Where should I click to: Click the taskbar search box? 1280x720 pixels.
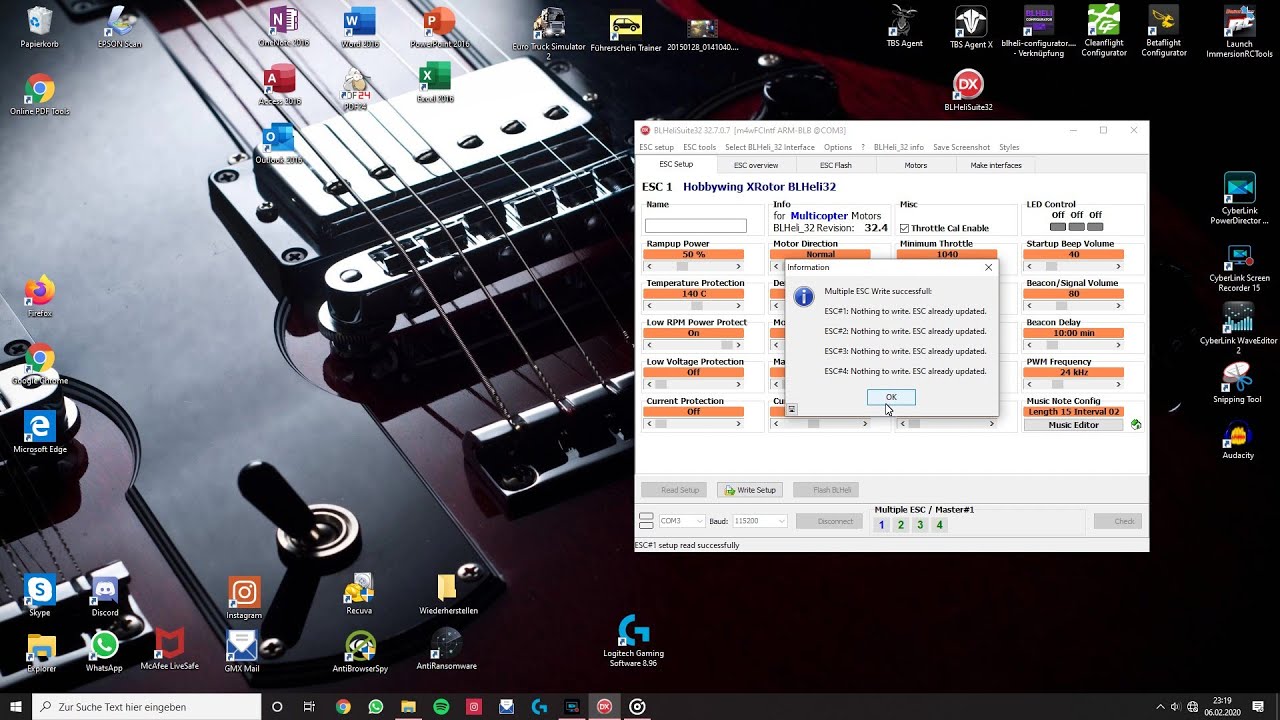pyautogui.click(x=147, y=706)
